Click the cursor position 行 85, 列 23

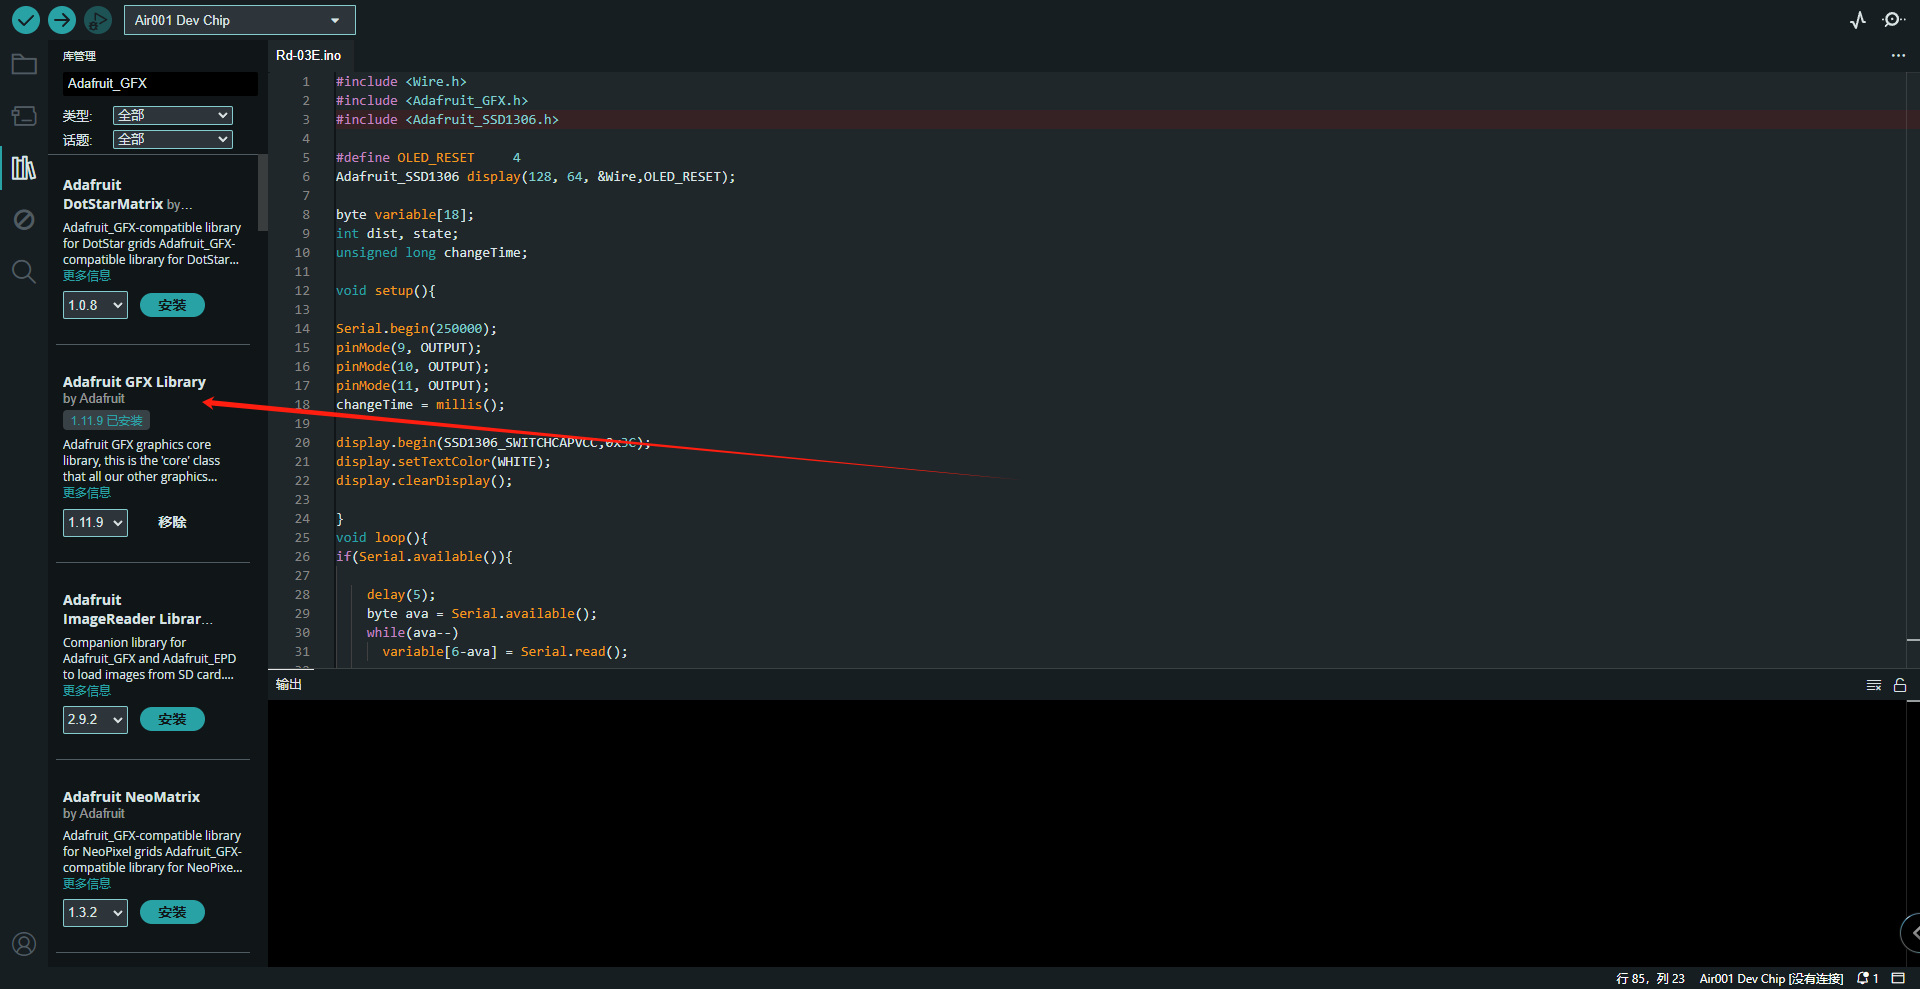[1650, 979]
